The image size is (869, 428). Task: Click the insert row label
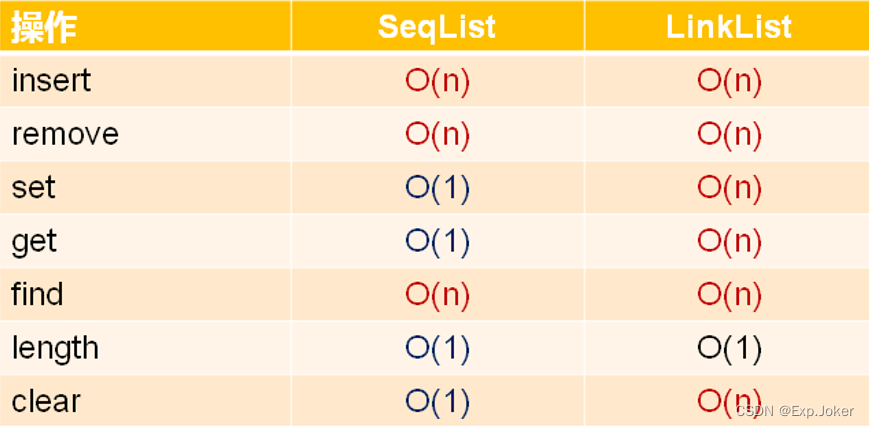coord(51,81)
